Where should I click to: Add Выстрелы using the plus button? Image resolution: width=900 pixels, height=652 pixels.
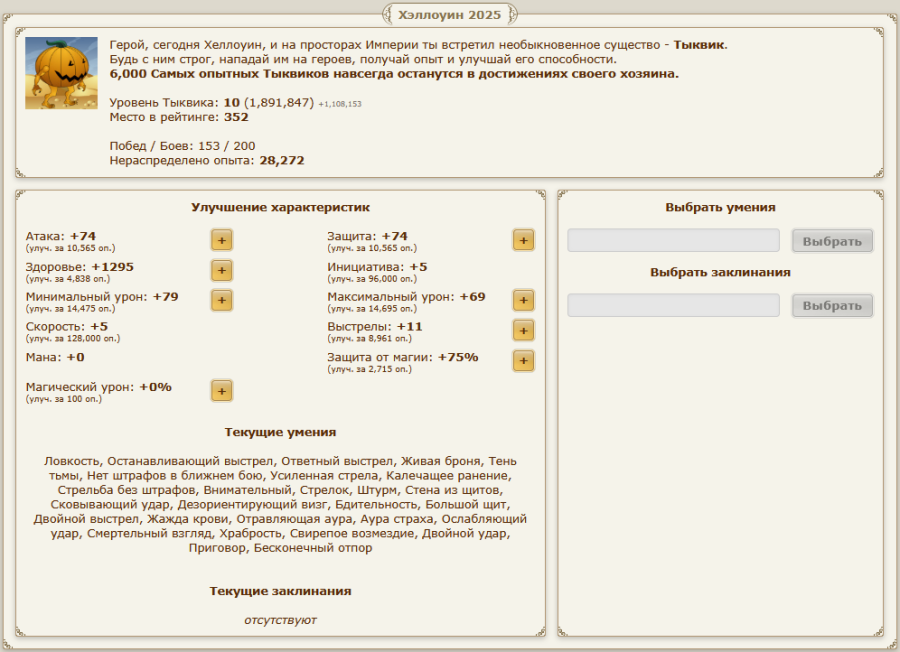click(523, 330)
